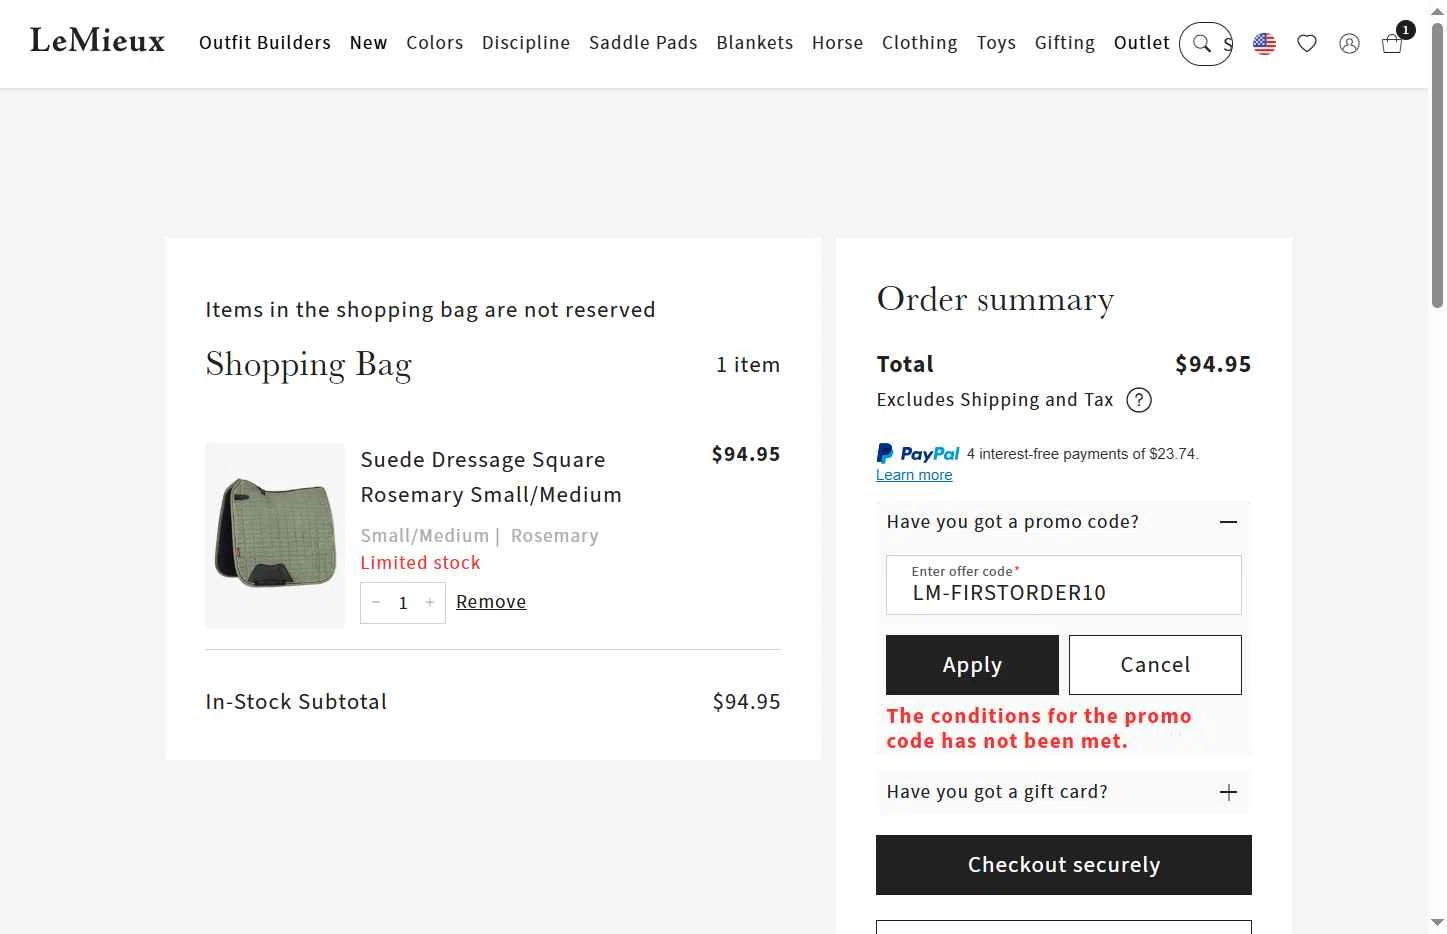Remove the saddle pad from bag
Screen dimensions: 1447x934
pyautogui.click(x=491, y=602)
